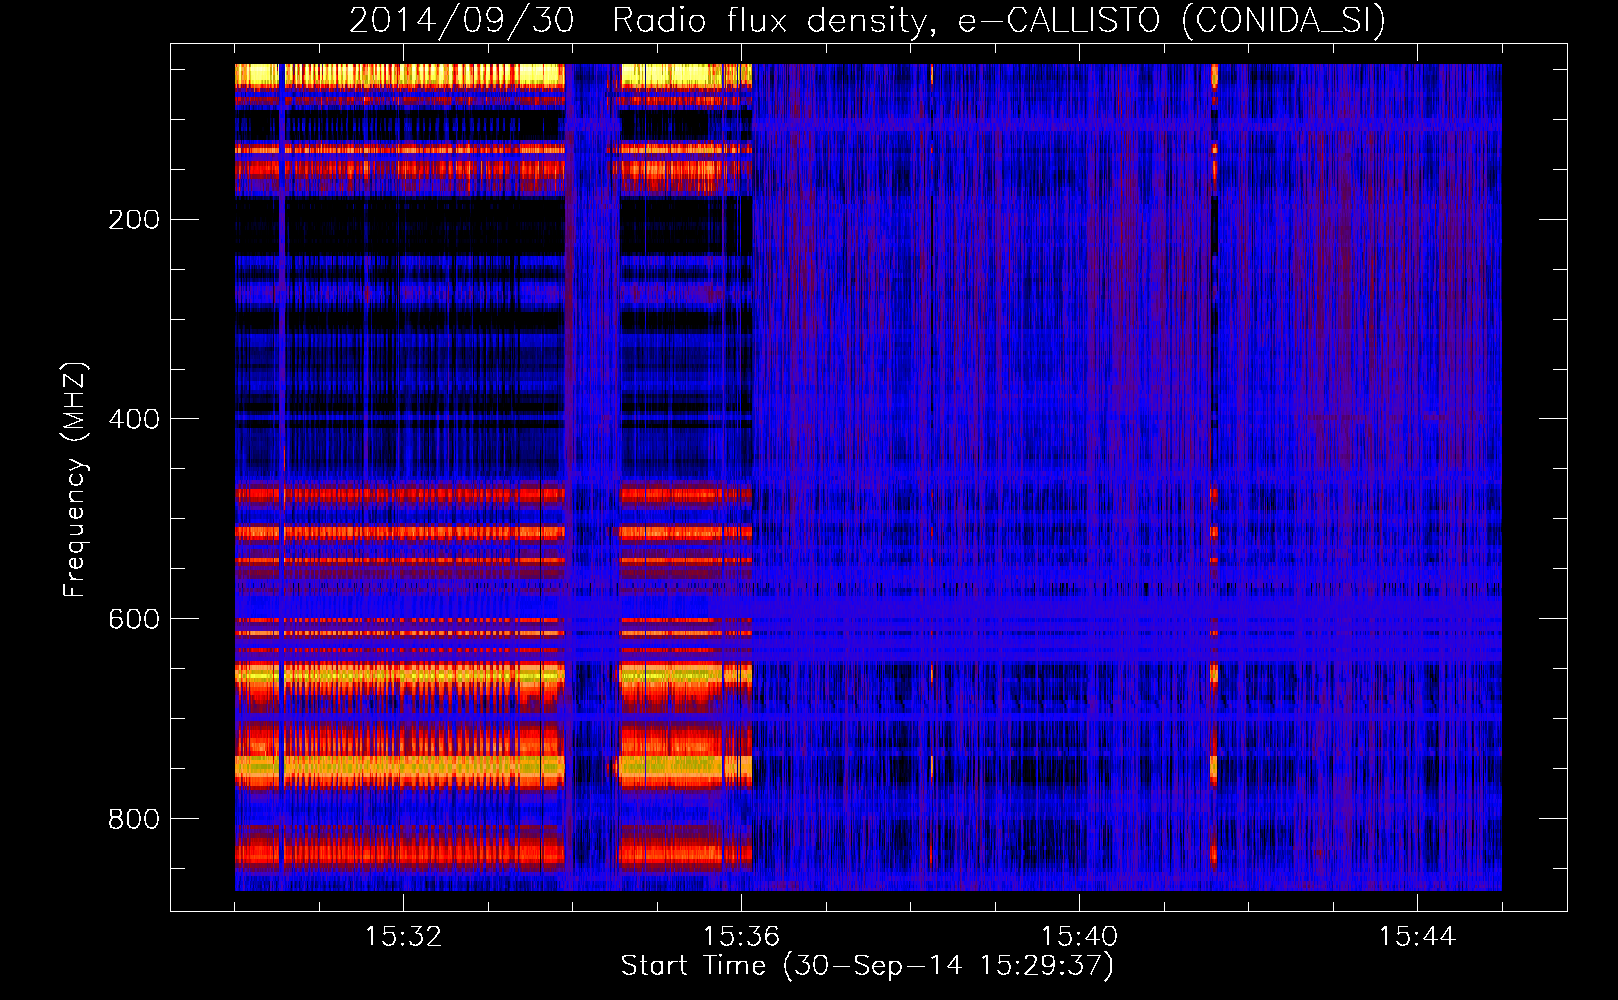Viewport: 1618px width, 1000px height.
Task: Click the 15:36 time tick label
Action: tap(741, 937)
